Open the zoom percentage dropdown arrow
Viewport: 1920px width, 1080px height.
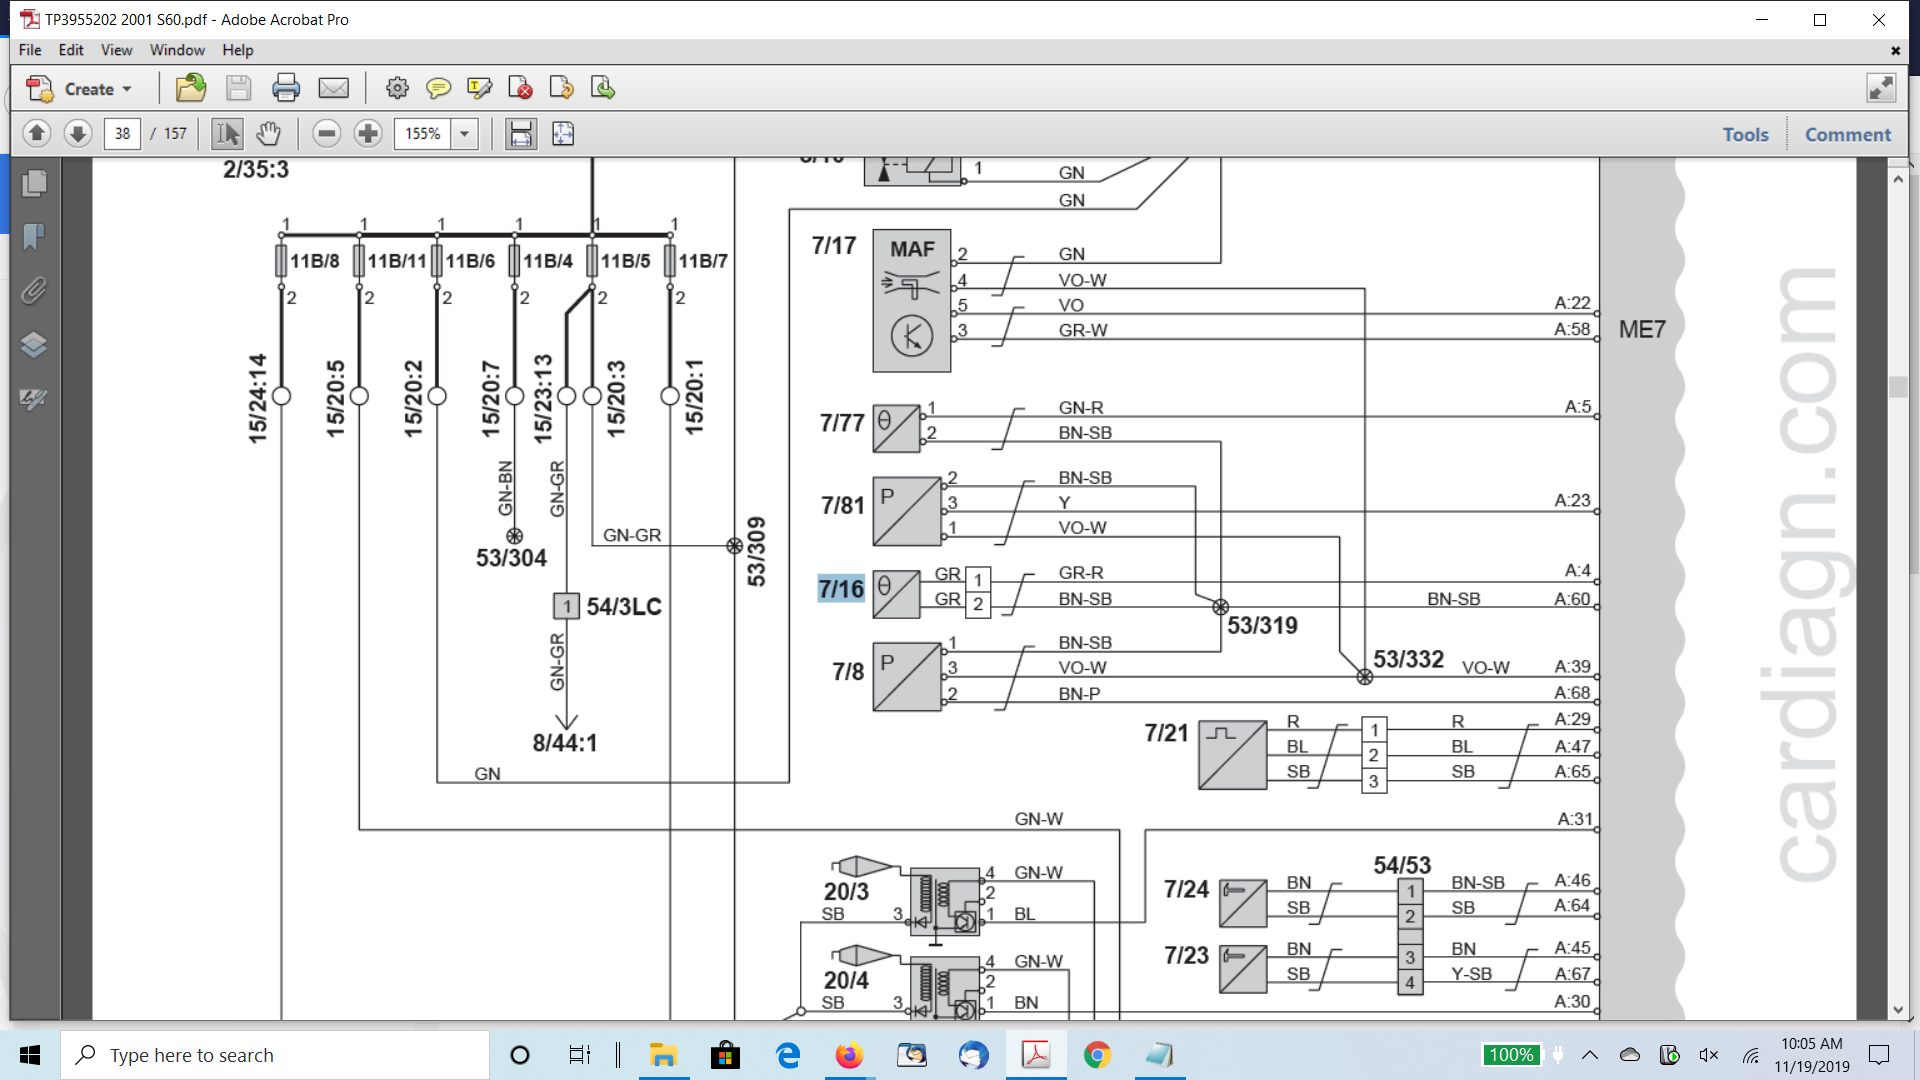(464, 133)
